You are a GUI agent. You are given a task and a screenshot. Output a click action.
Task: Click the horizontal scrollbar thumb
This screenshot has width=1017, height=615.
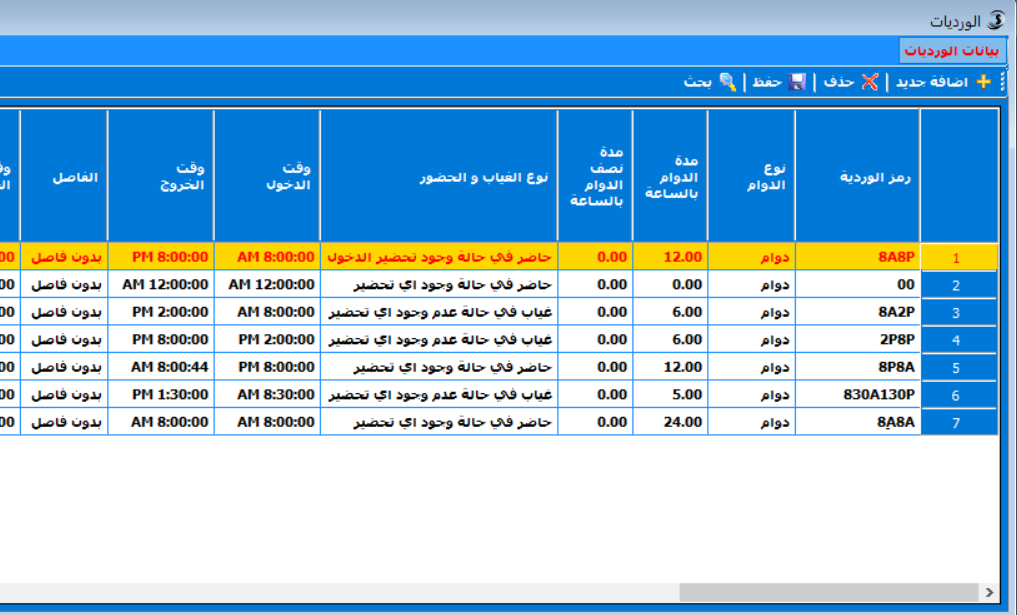(828, 592)
